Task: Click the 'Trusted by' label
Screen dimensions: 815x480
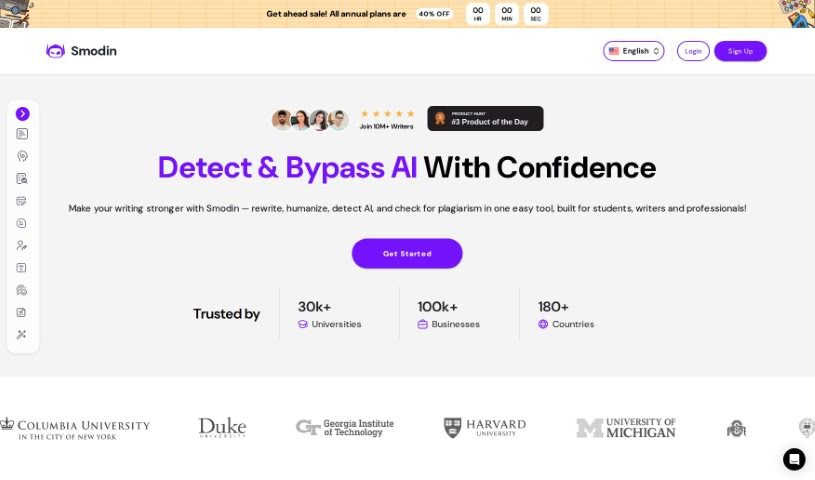Action: coord(227,314)
